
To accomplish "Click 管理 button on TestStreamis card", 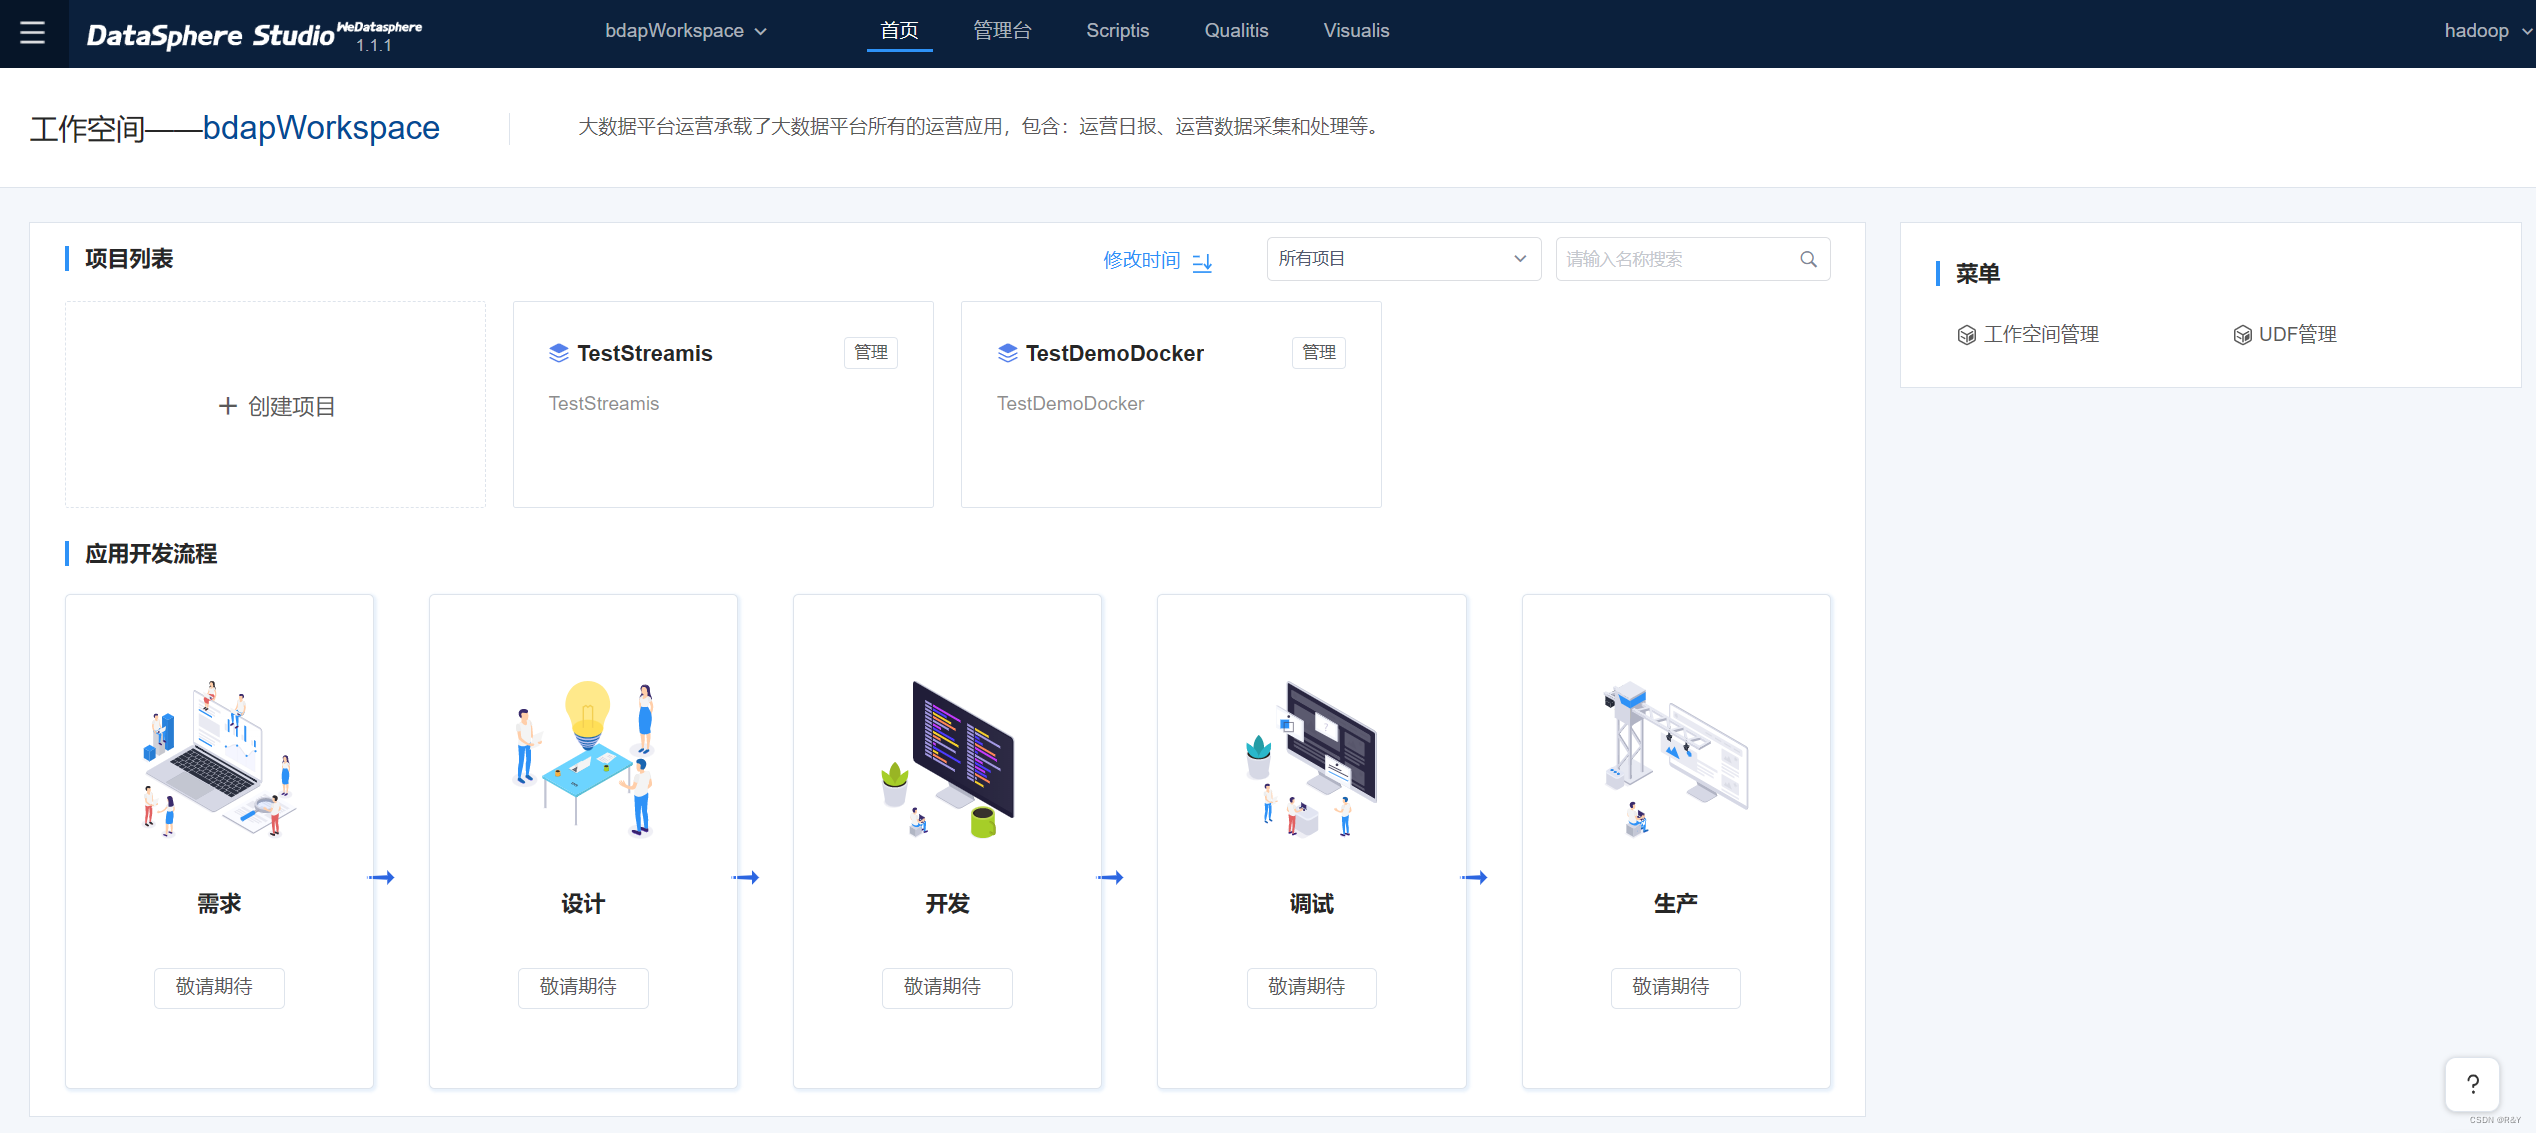I will [x=870, y=353].
